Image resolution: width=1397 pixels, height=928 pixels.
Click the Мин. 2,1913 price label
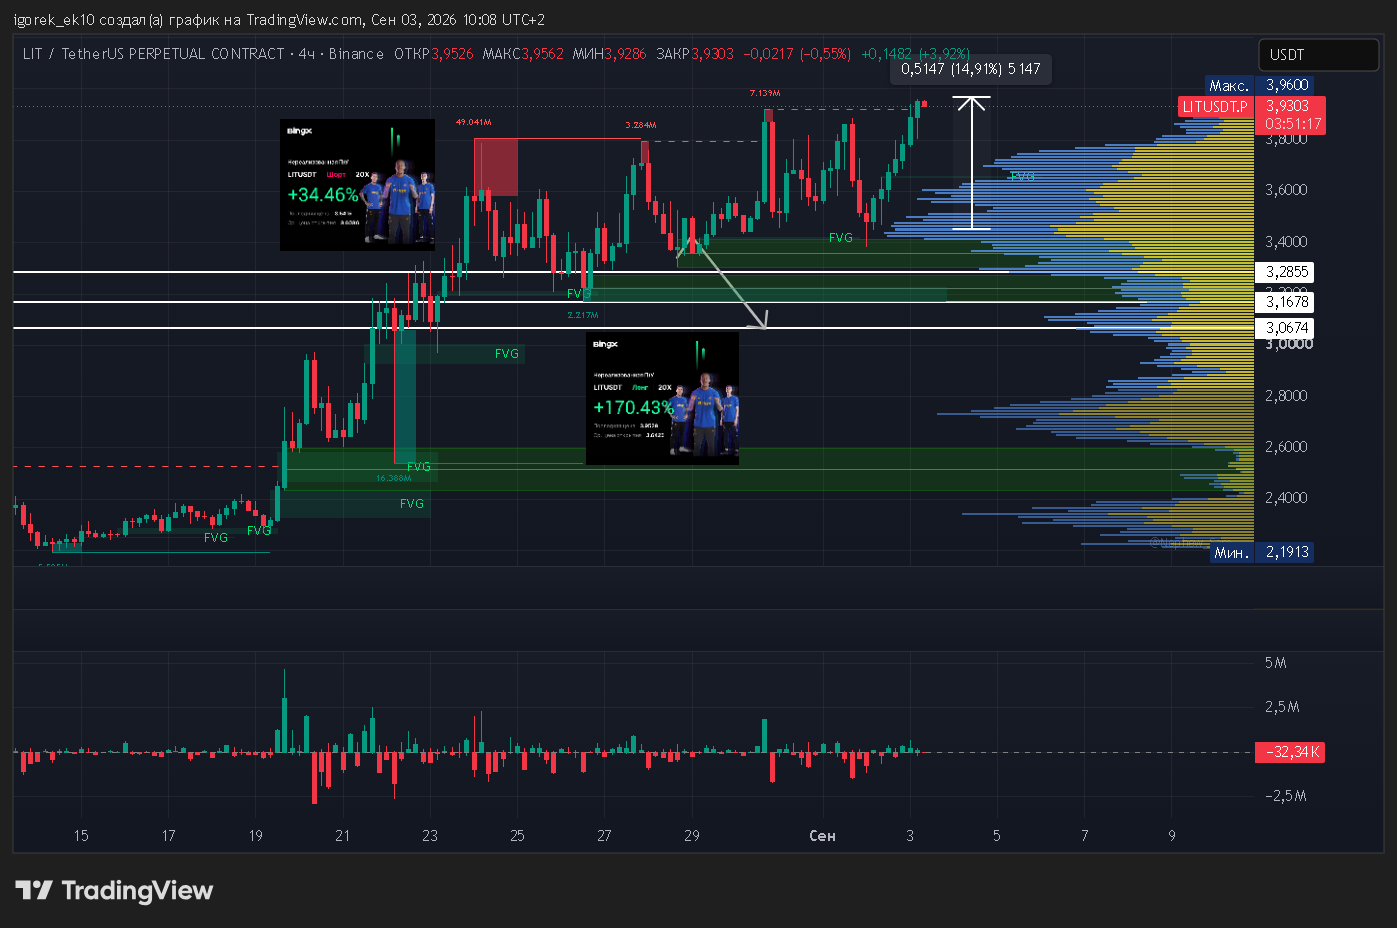tap(1260, 552)
